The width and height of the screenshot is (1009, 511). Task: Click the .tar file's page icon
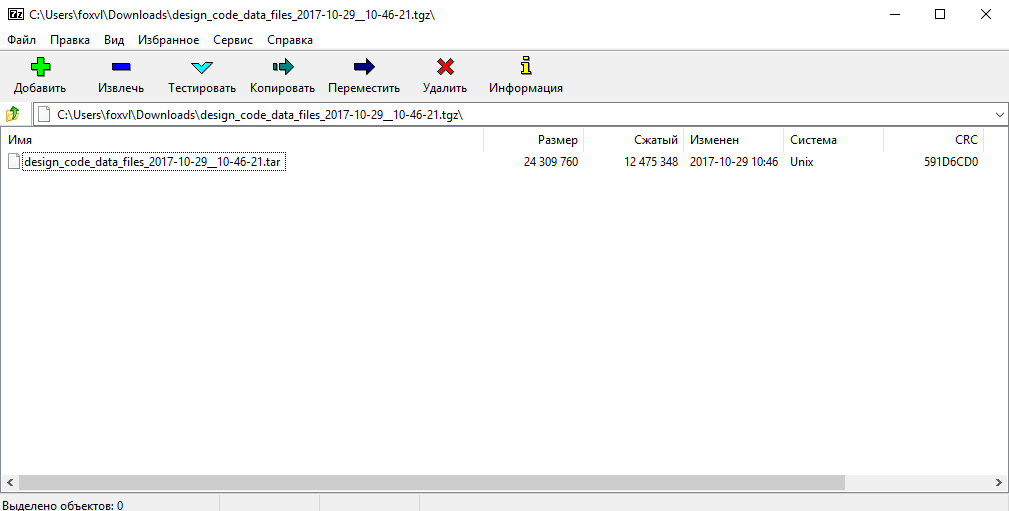14,162
